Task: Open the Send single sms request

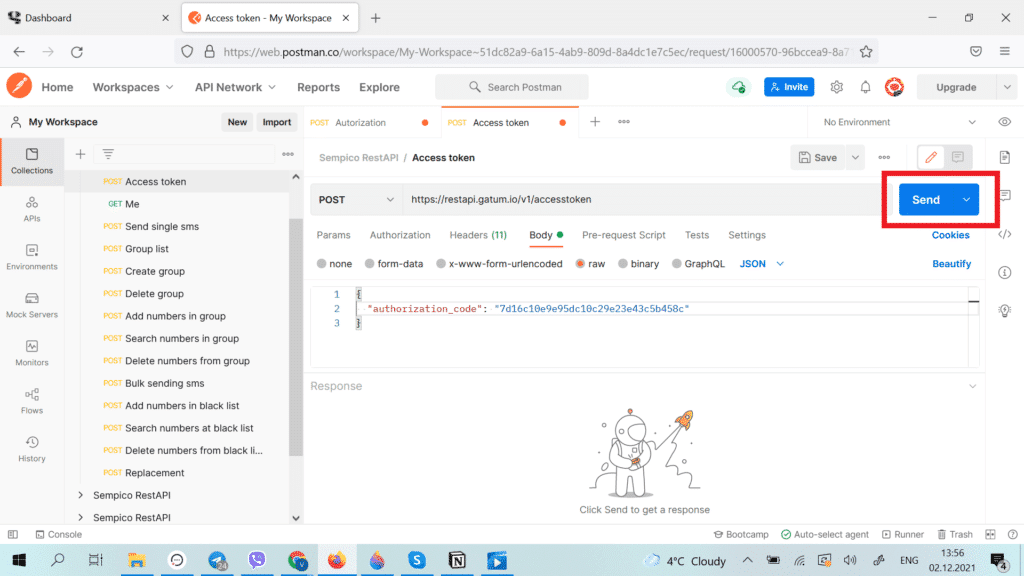Action: (x=162, y=227)
